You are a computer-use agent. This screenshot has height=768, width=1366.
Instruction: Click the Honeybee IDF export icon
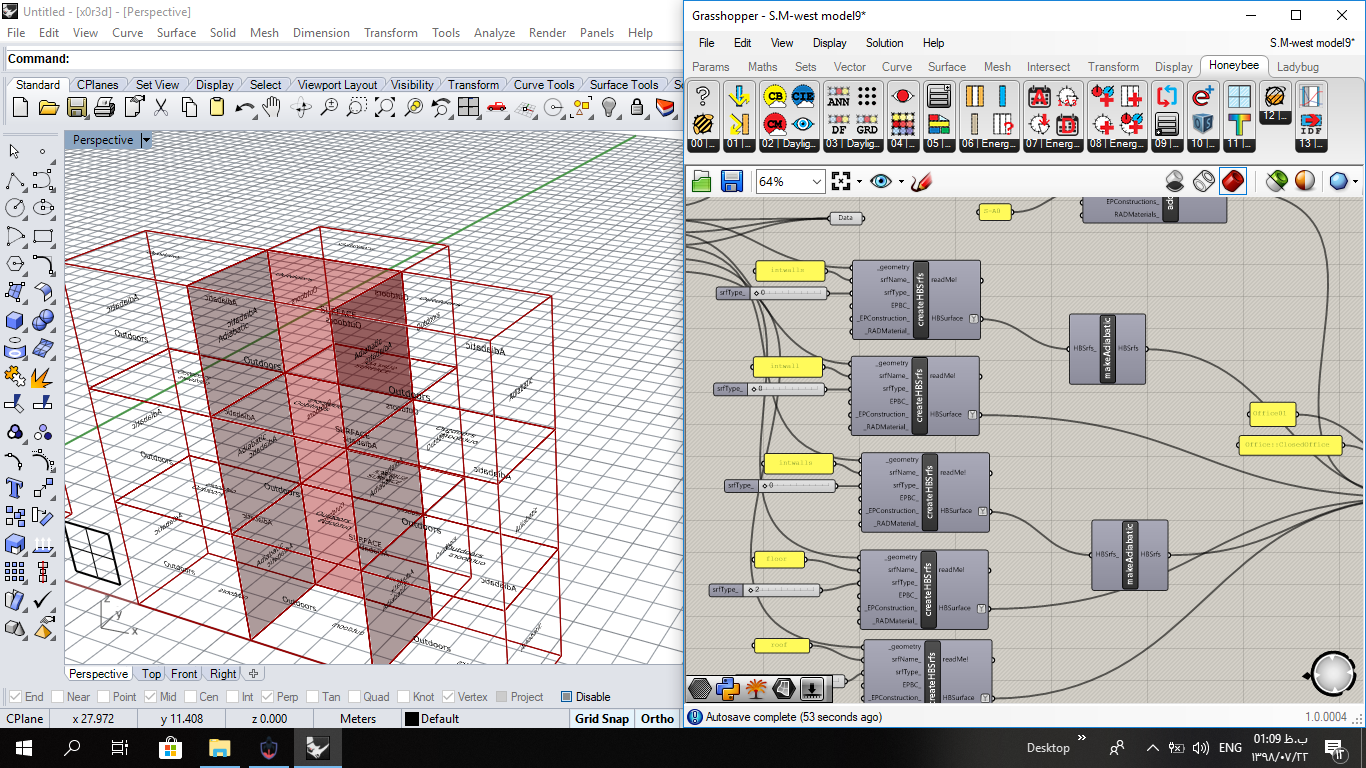coord(1310,124)
